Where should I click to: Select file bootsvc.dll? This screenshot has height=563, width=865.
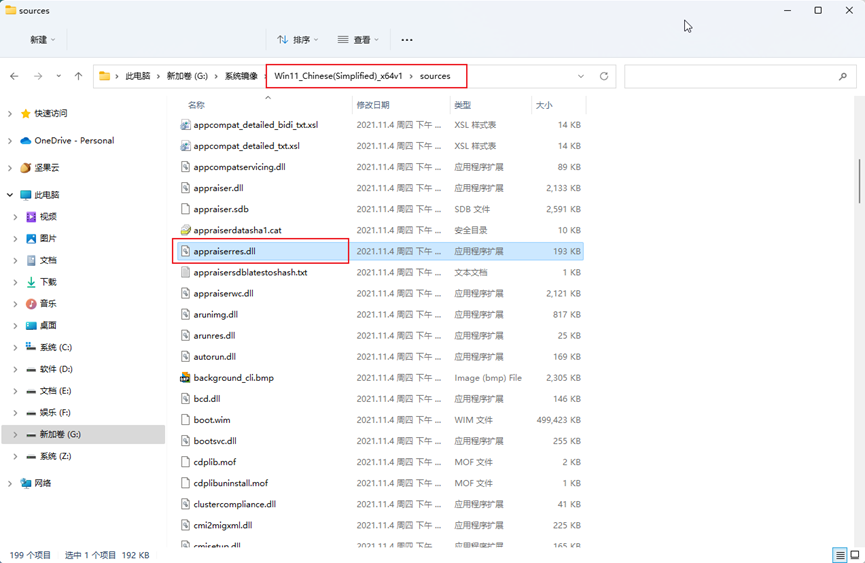[x=215, y=441]
